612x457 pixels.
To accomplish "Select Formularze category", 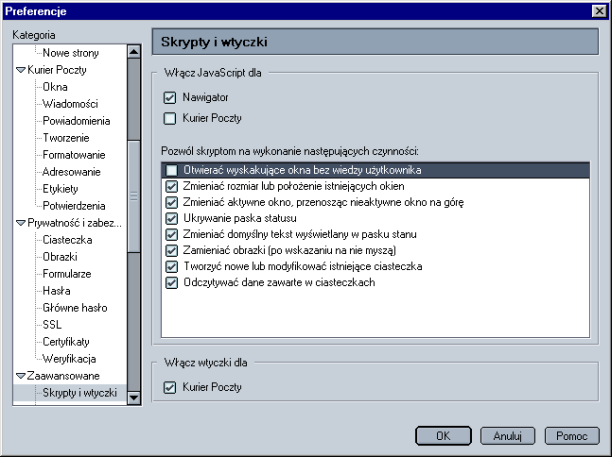I will (67, 274).
